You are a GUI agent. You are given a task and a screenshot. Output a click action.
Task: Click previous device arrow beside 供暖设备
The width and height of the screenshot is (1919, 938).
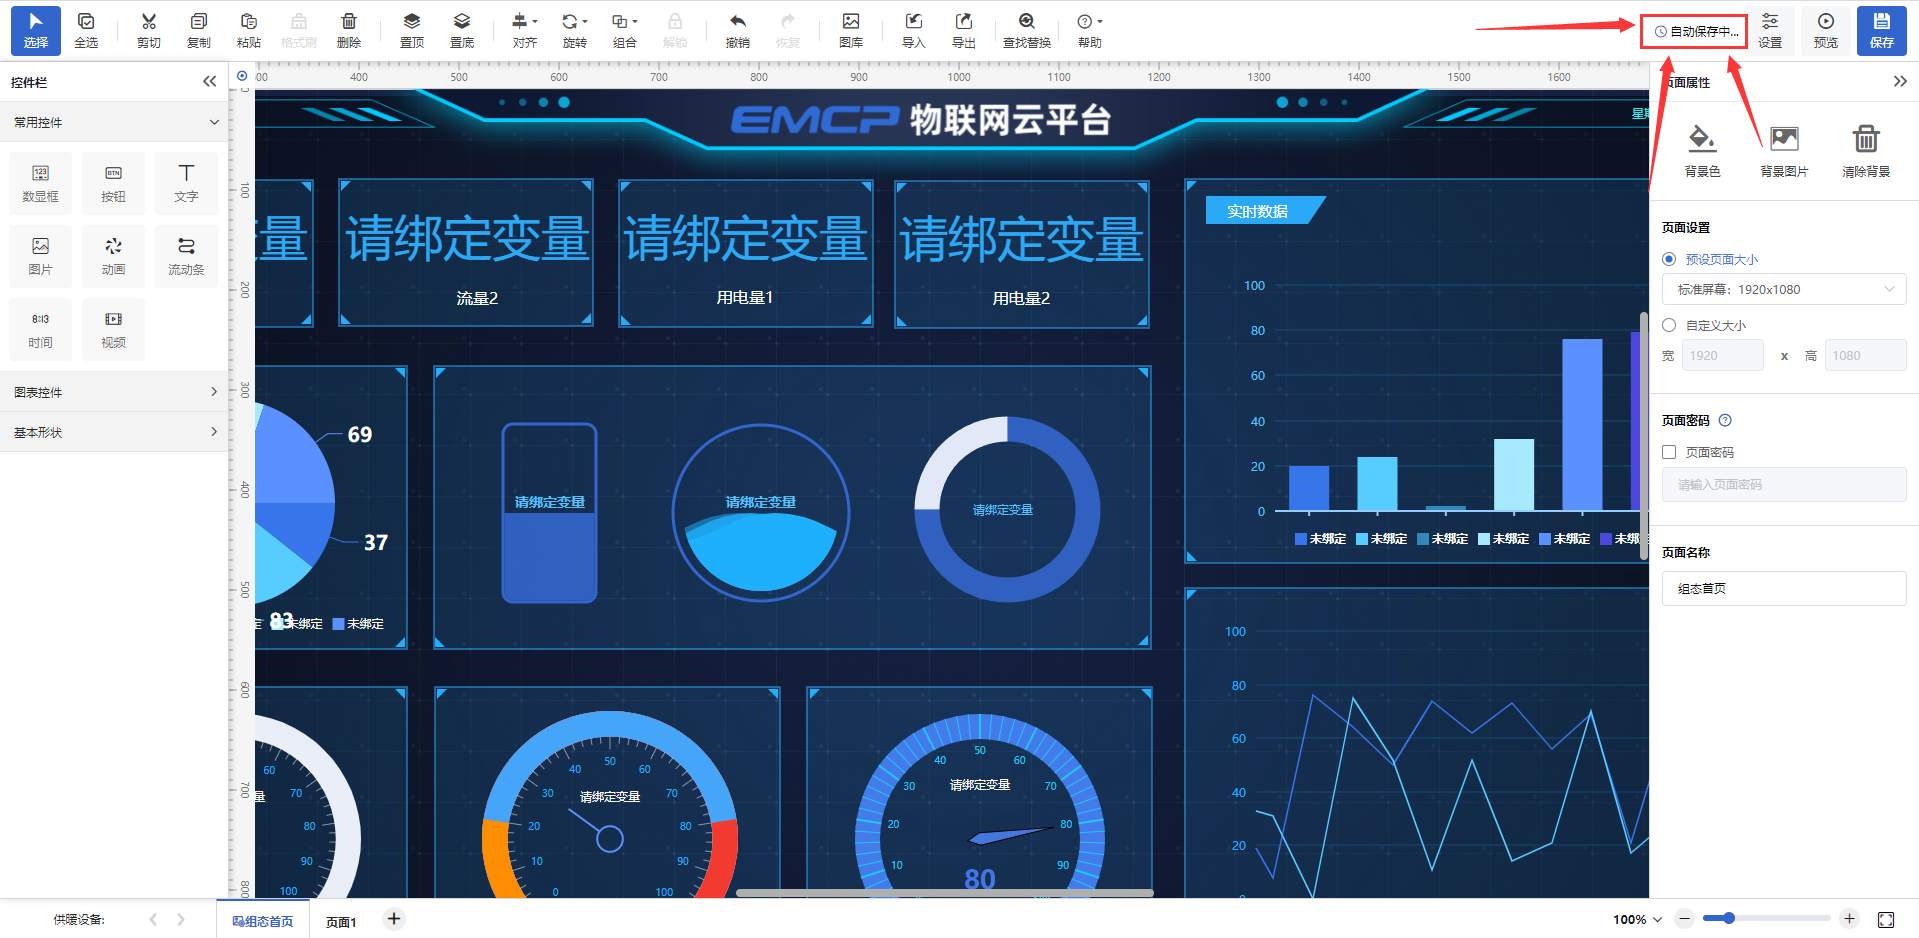click(x=153, y=919)
